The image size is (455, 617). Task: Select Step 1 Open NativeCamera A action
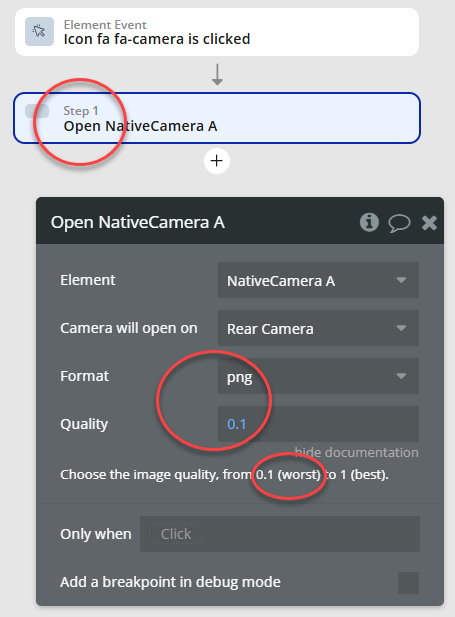(217, 118)
